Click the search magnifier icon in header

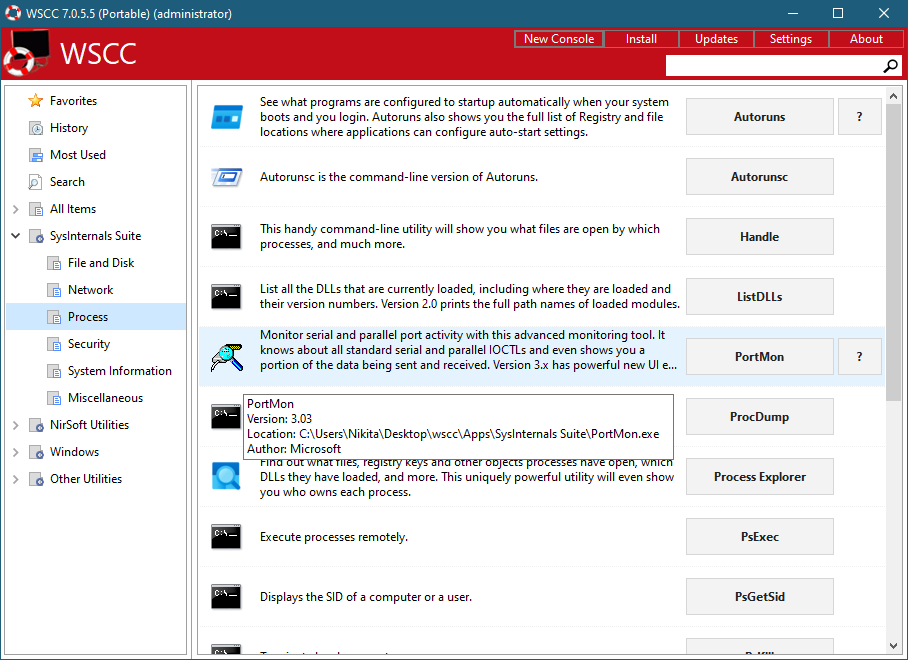[x=890, y=66]
